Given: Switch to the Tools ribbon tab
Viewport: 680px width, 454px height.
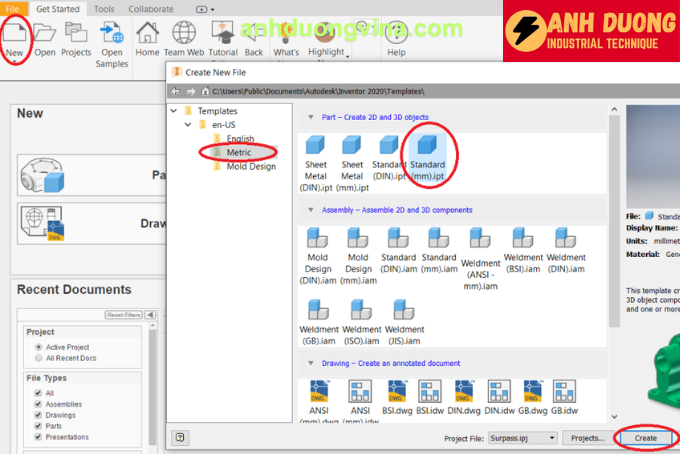Looking at the screenshot, I should point(104,8).
